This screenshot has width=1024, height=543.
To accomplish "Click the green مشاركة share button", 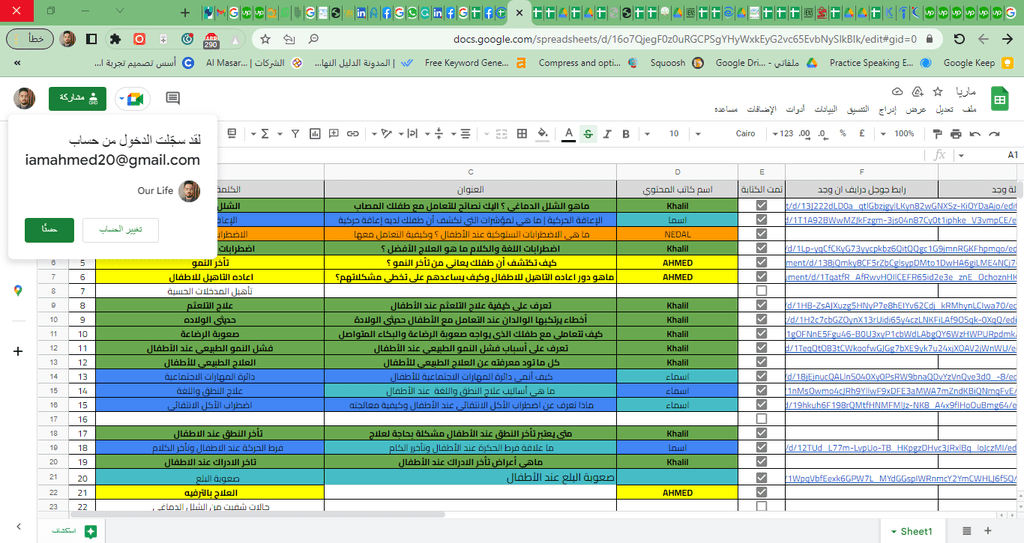I will tap(77, 98).
